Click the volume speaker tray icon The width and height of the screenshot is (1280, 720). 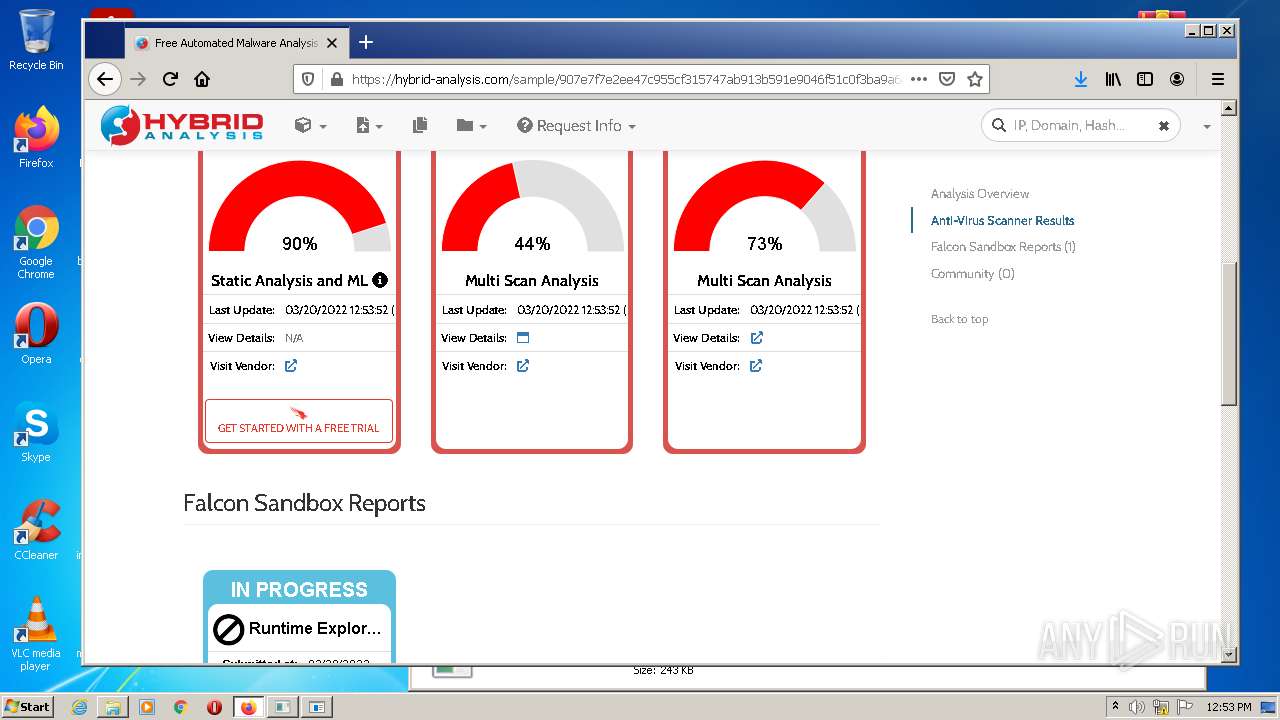(x=1137, y=707)
